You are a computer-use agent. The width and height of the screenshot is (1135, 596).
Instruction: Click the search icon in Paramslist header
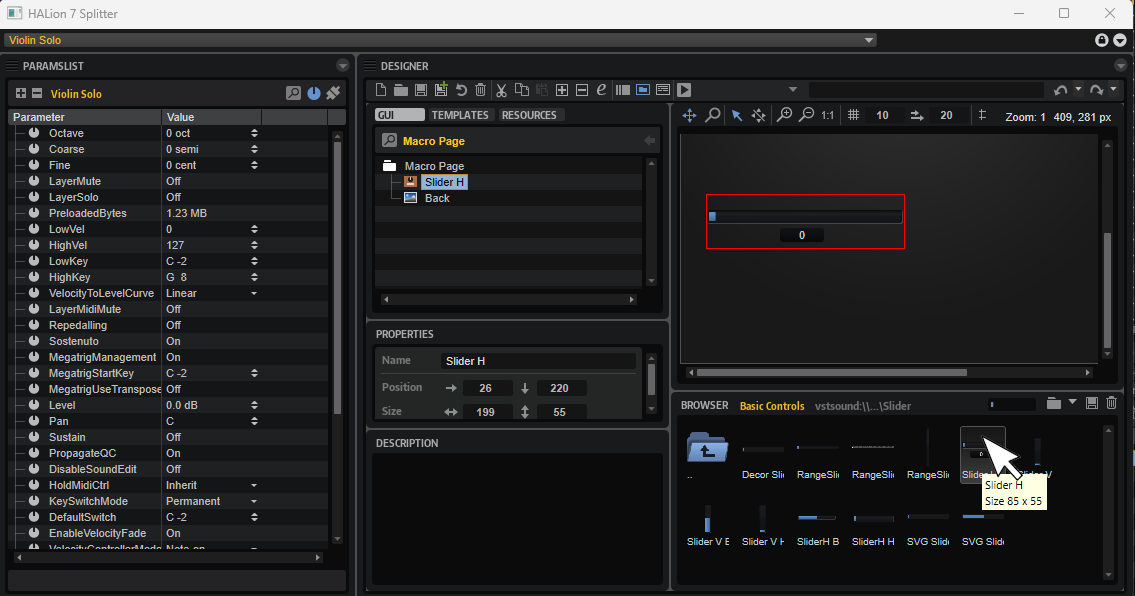[x=293, y=93]
